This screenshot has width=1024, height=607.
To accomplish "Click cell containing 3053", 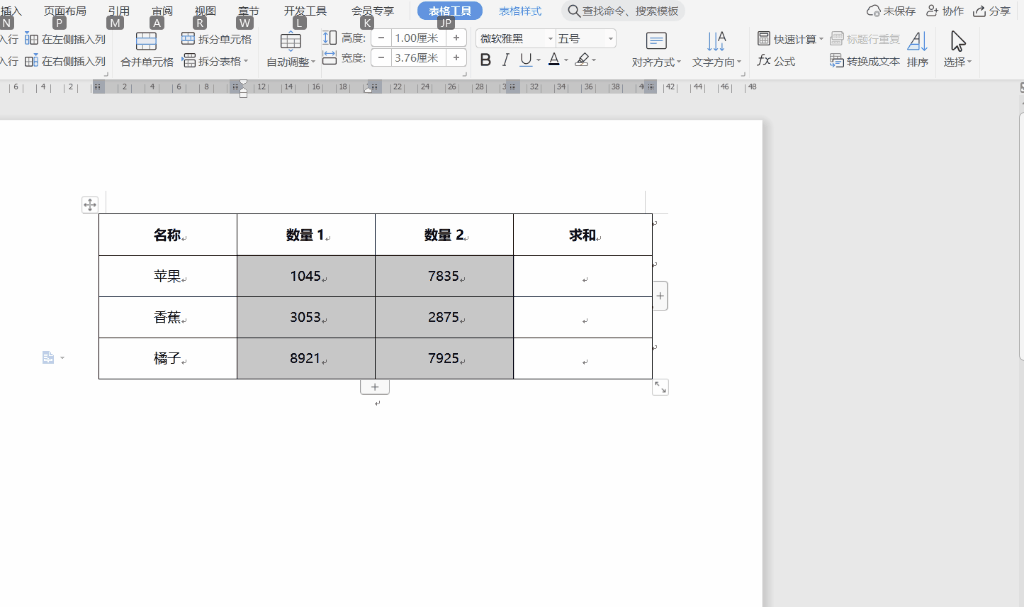I will click(x=306, y=318).
